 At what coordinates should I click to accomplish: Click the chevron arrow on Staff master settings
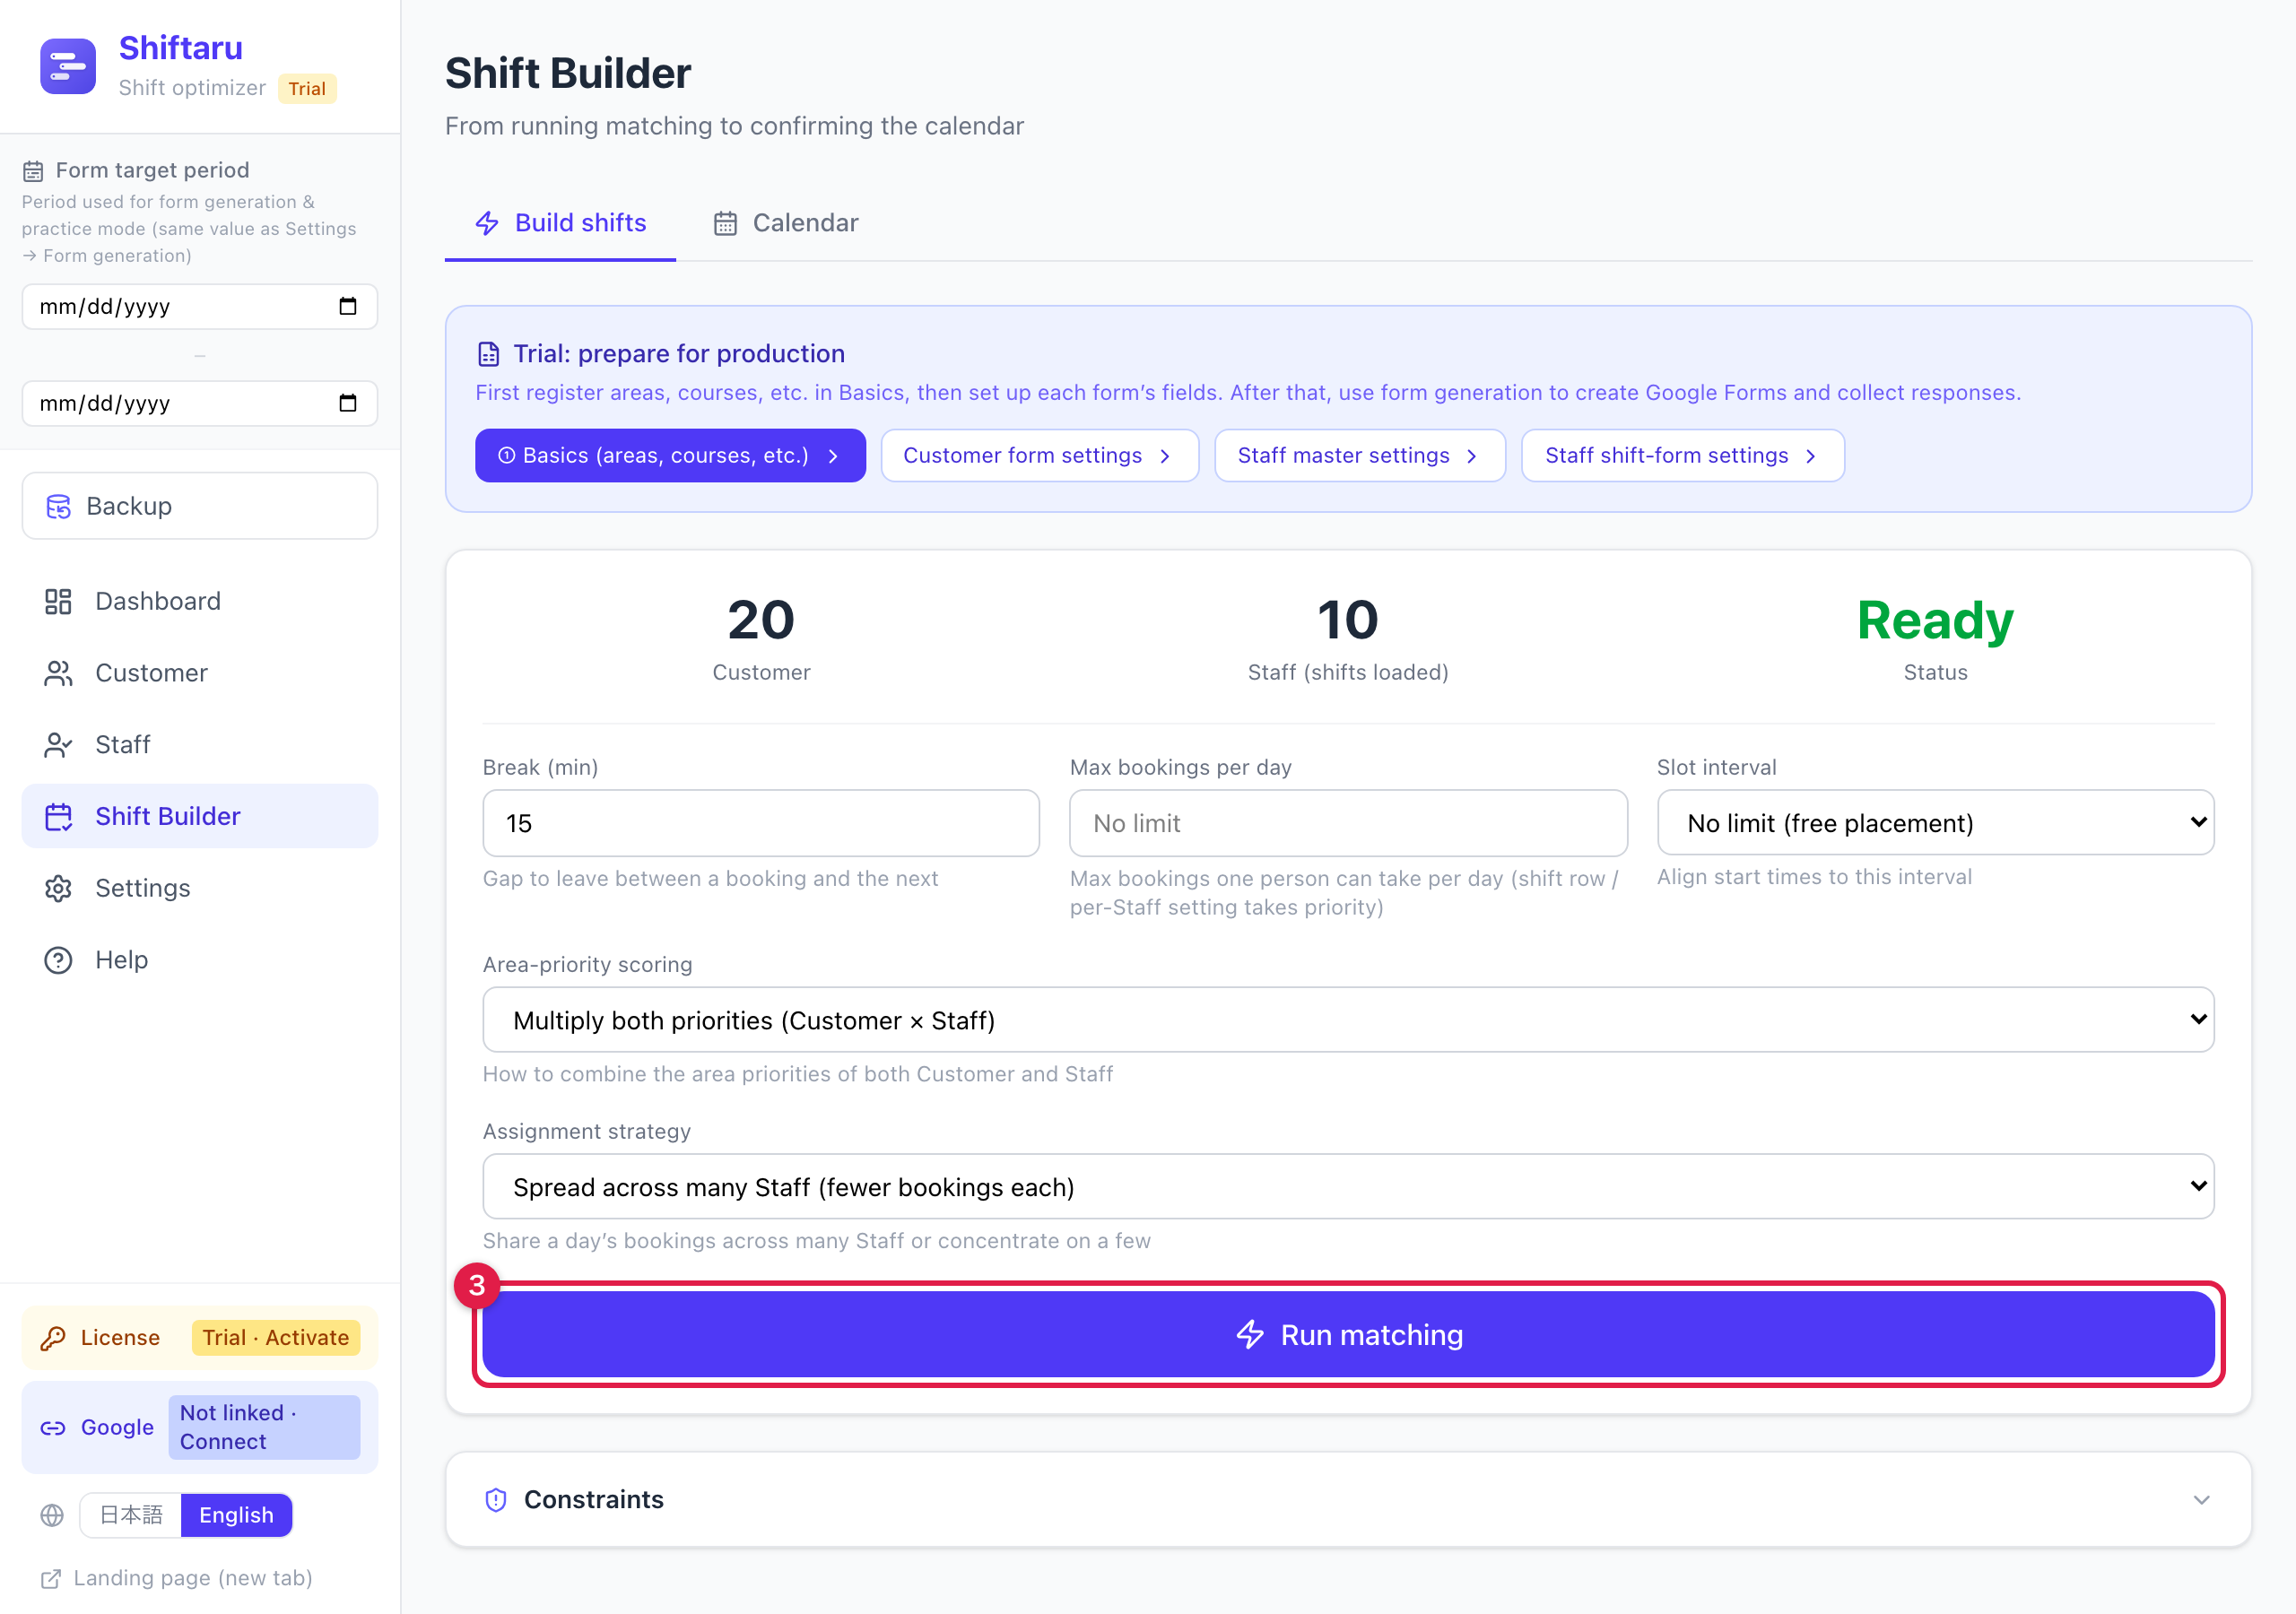pyautogui.click(x=1472, y=456)
